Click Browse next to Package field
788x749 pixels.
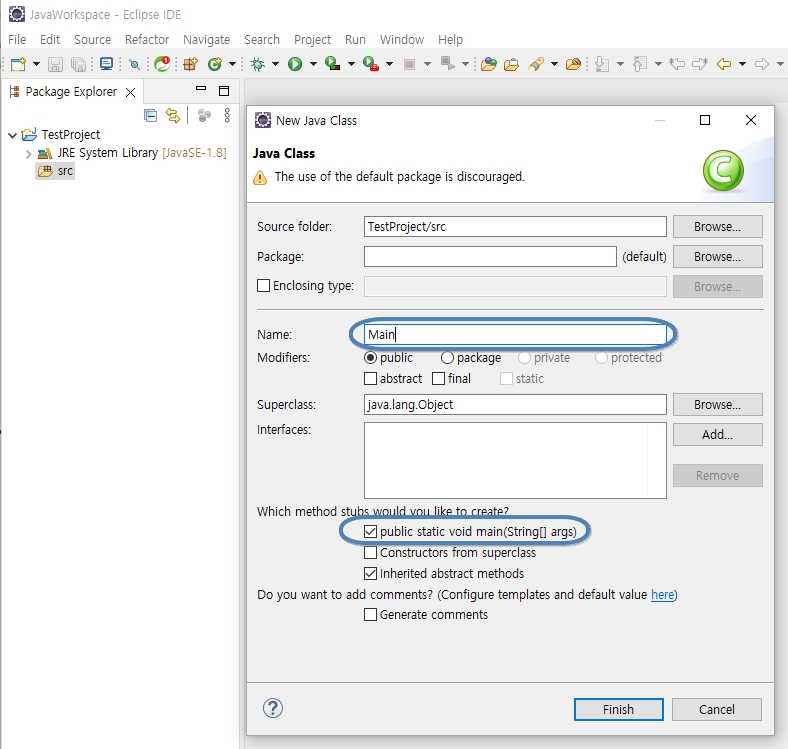(718, 257)
